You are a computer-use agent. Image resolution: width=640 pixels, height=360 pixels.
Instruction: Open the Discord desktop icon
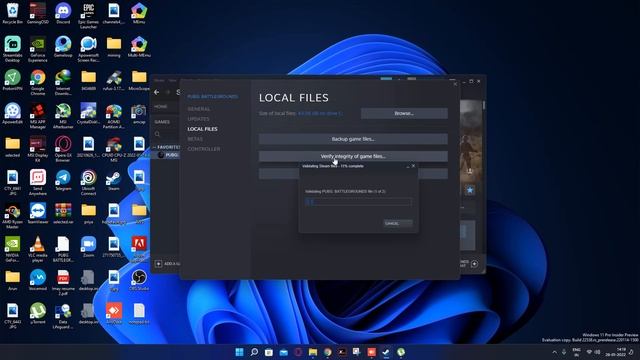(x=63, y=13)
